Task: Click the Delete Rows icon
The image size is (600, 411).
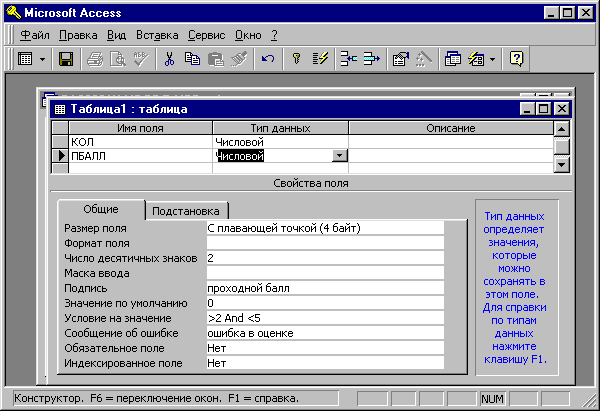Action: tap(371, 60)
